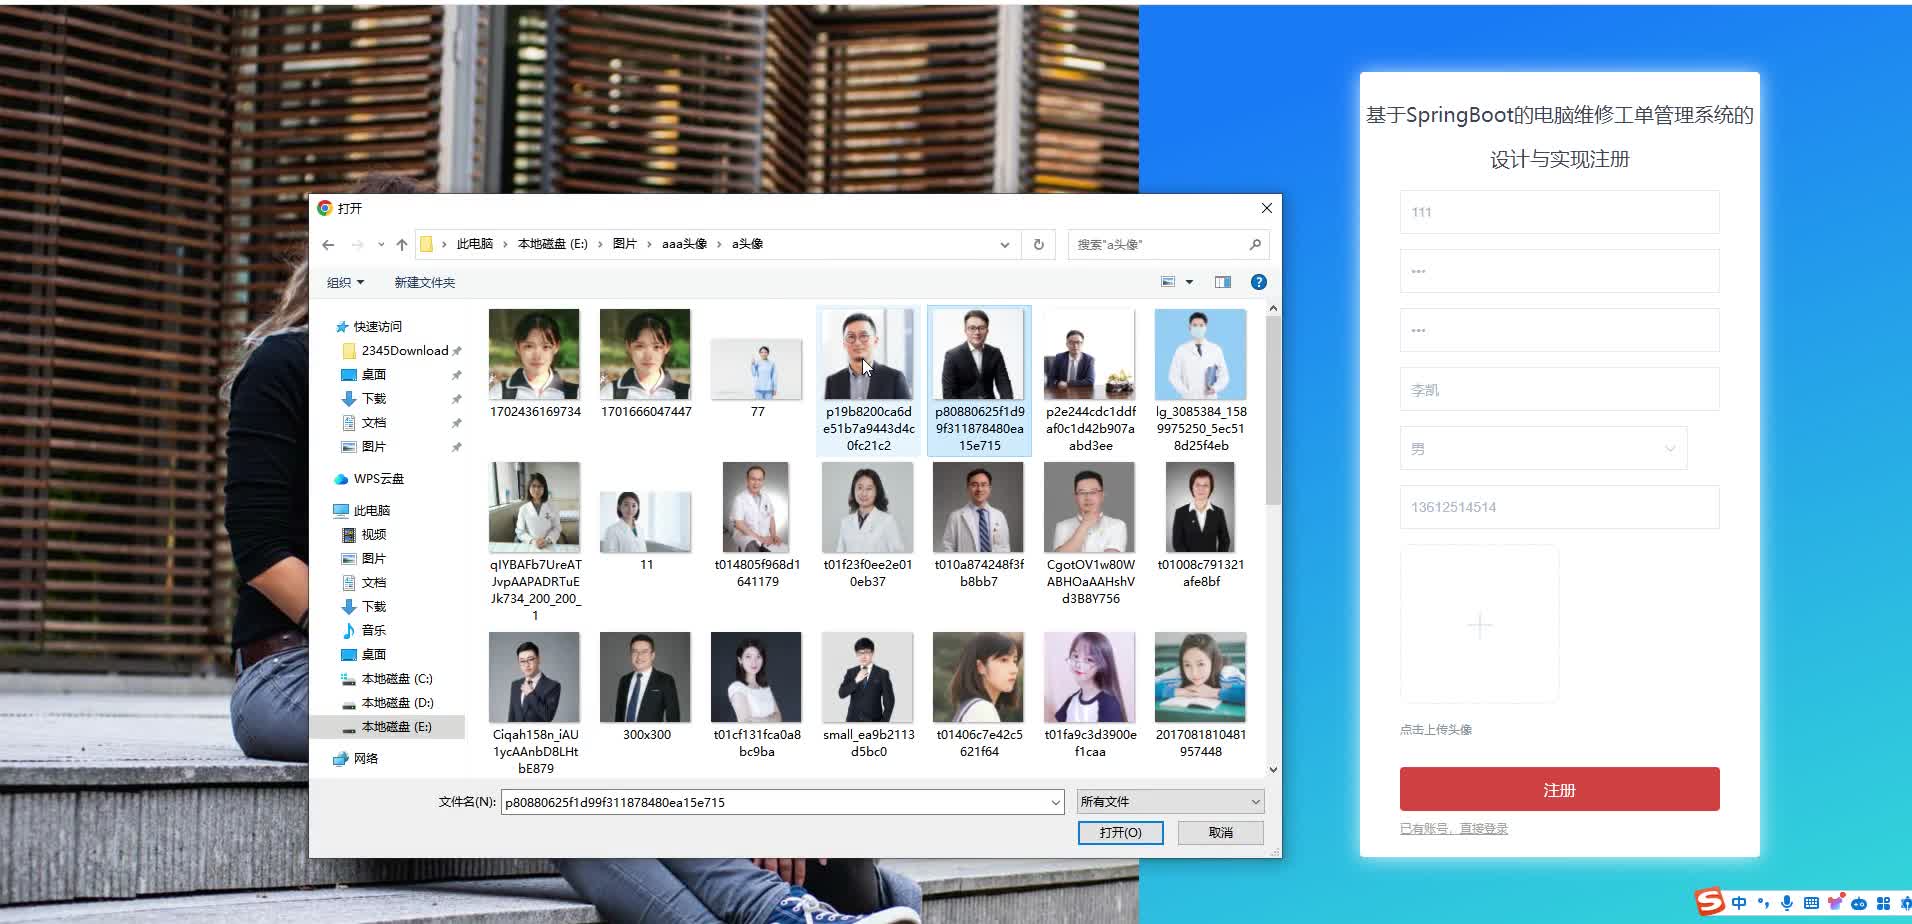The height and width of the screenshot is (924, 1912).
Task: Select image Ciqah158n_iAU file
Action: click(x=534, y=703)
